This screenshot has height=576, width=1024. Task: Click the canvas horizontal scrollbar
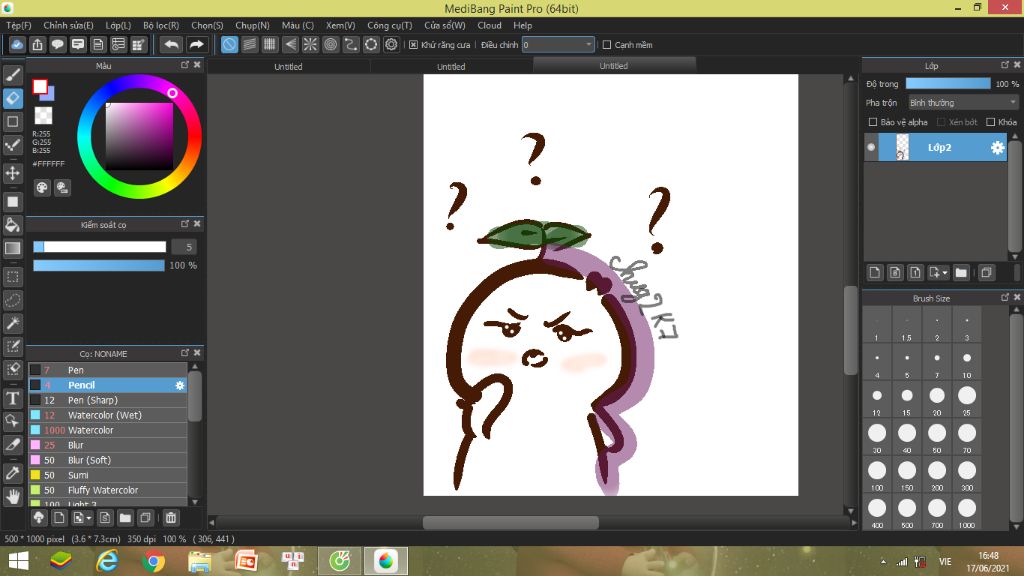pos(511,522)
